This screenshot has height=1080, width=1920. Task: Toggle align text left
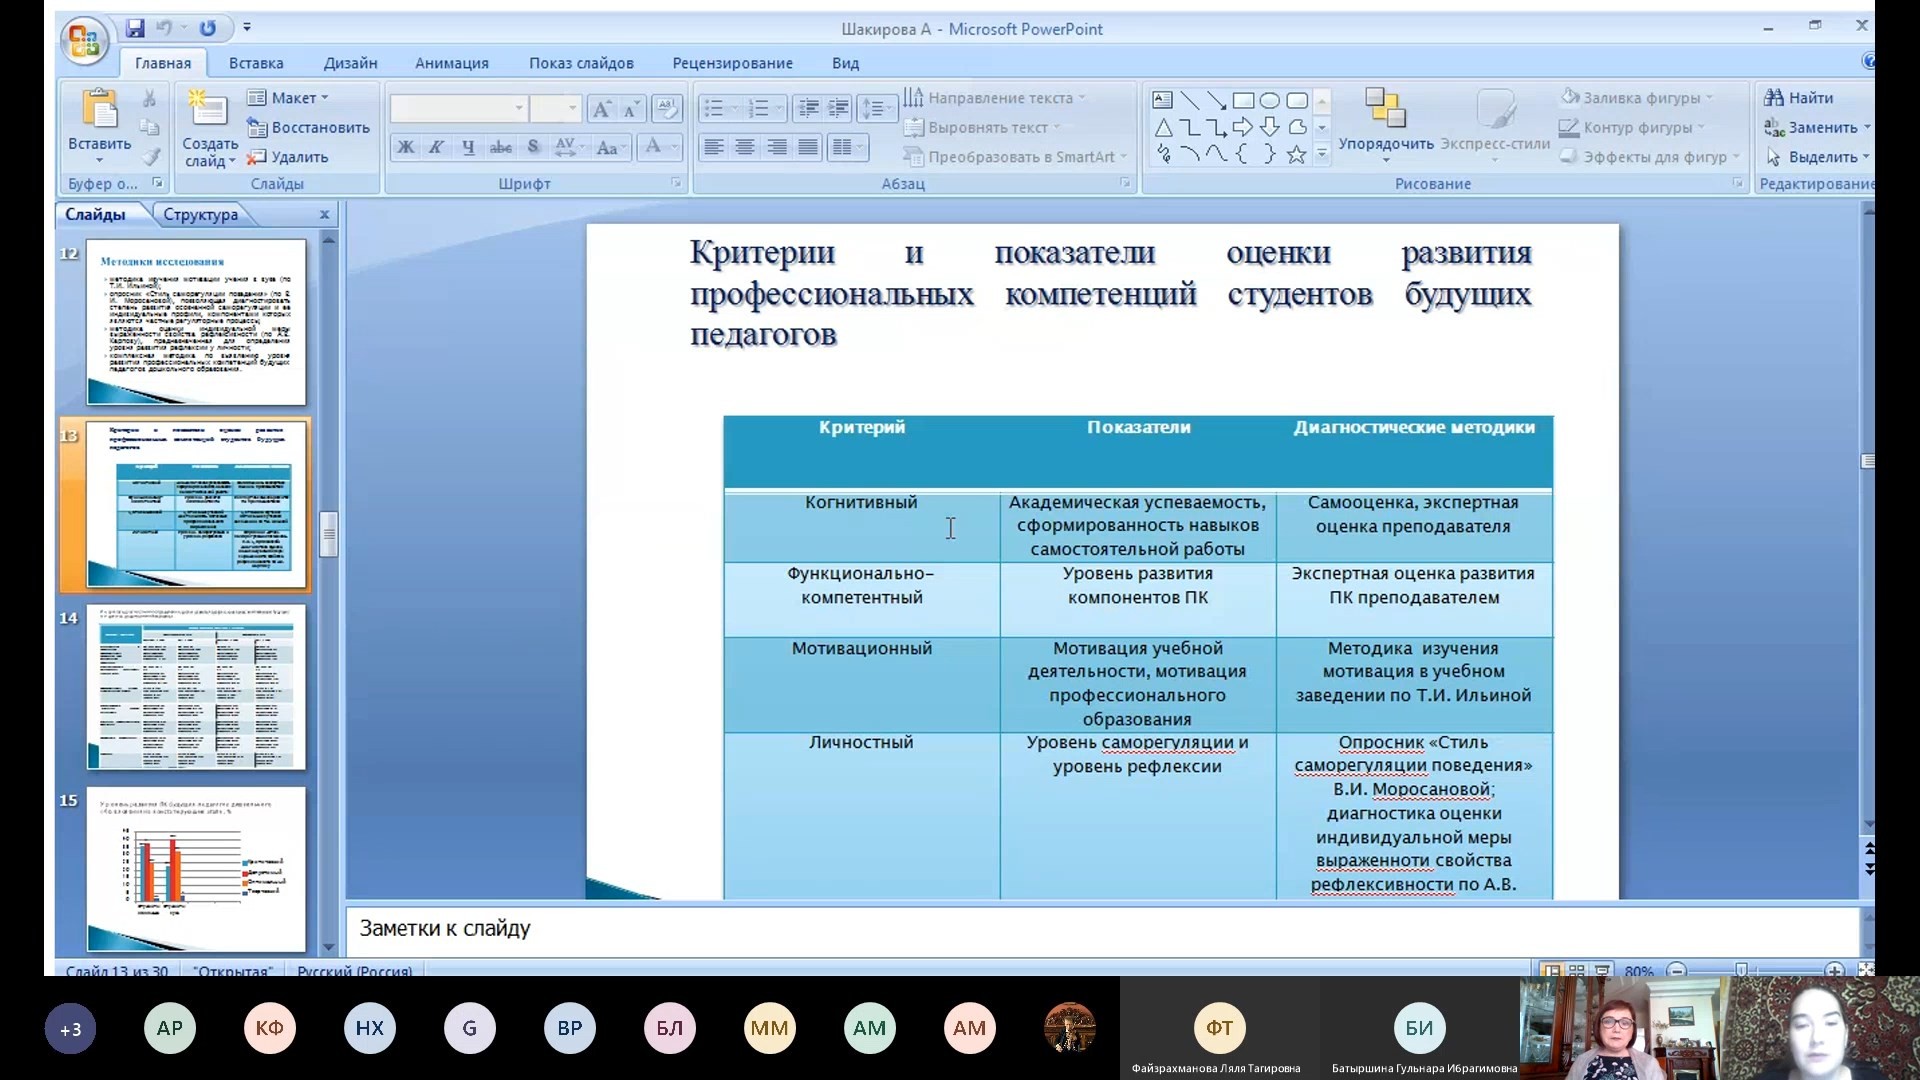[x=713, y=148]
